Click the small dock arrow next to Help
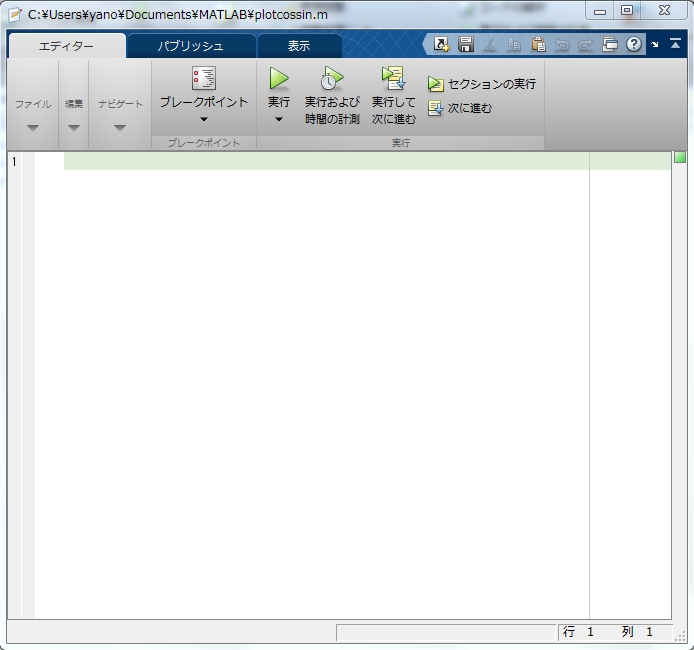The image size is (694, 650). pyautogui.click(x=655, y=44)
